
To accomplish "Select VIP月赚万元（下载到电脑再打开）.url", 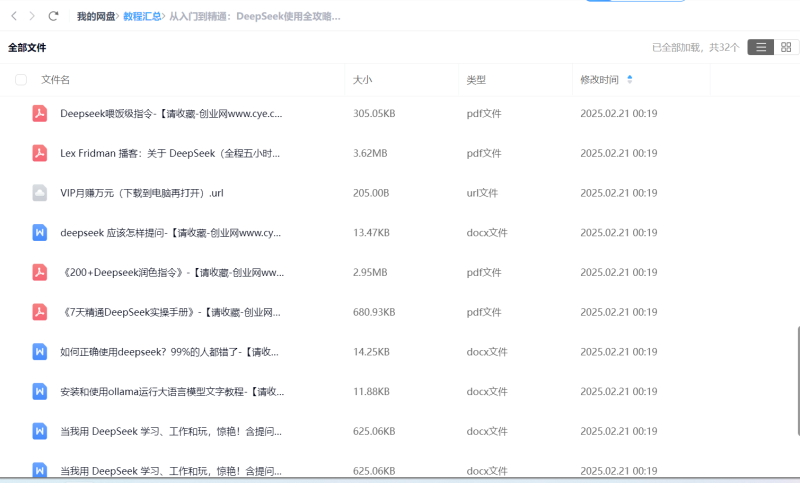I will pyautogui.click(x=142, y=193).
